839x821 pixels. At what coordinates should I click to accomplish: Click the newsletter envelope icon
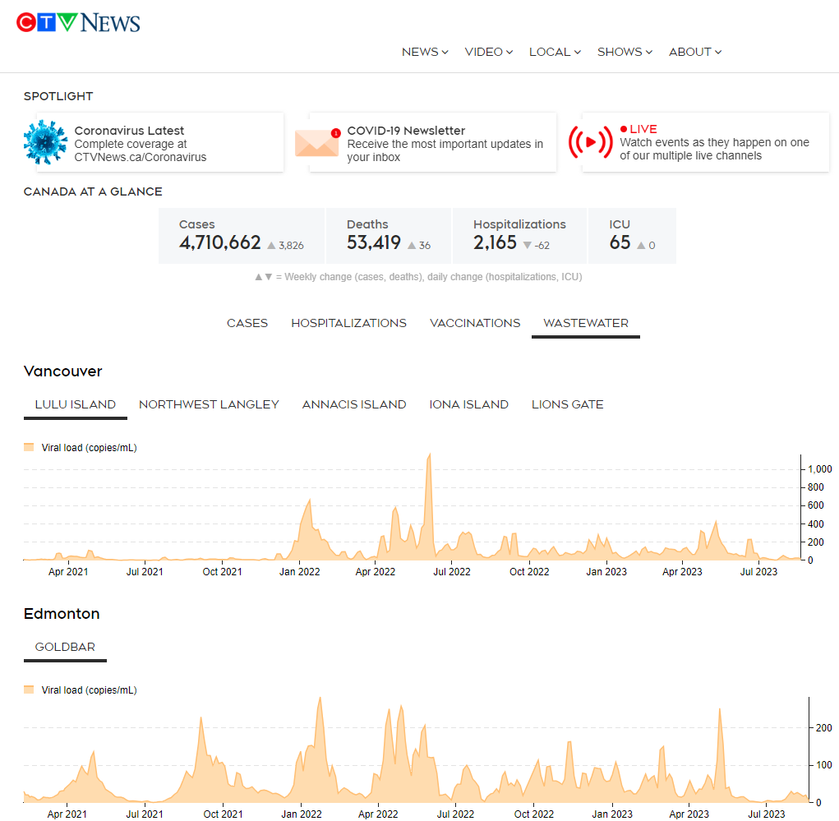tap(317, 142)
